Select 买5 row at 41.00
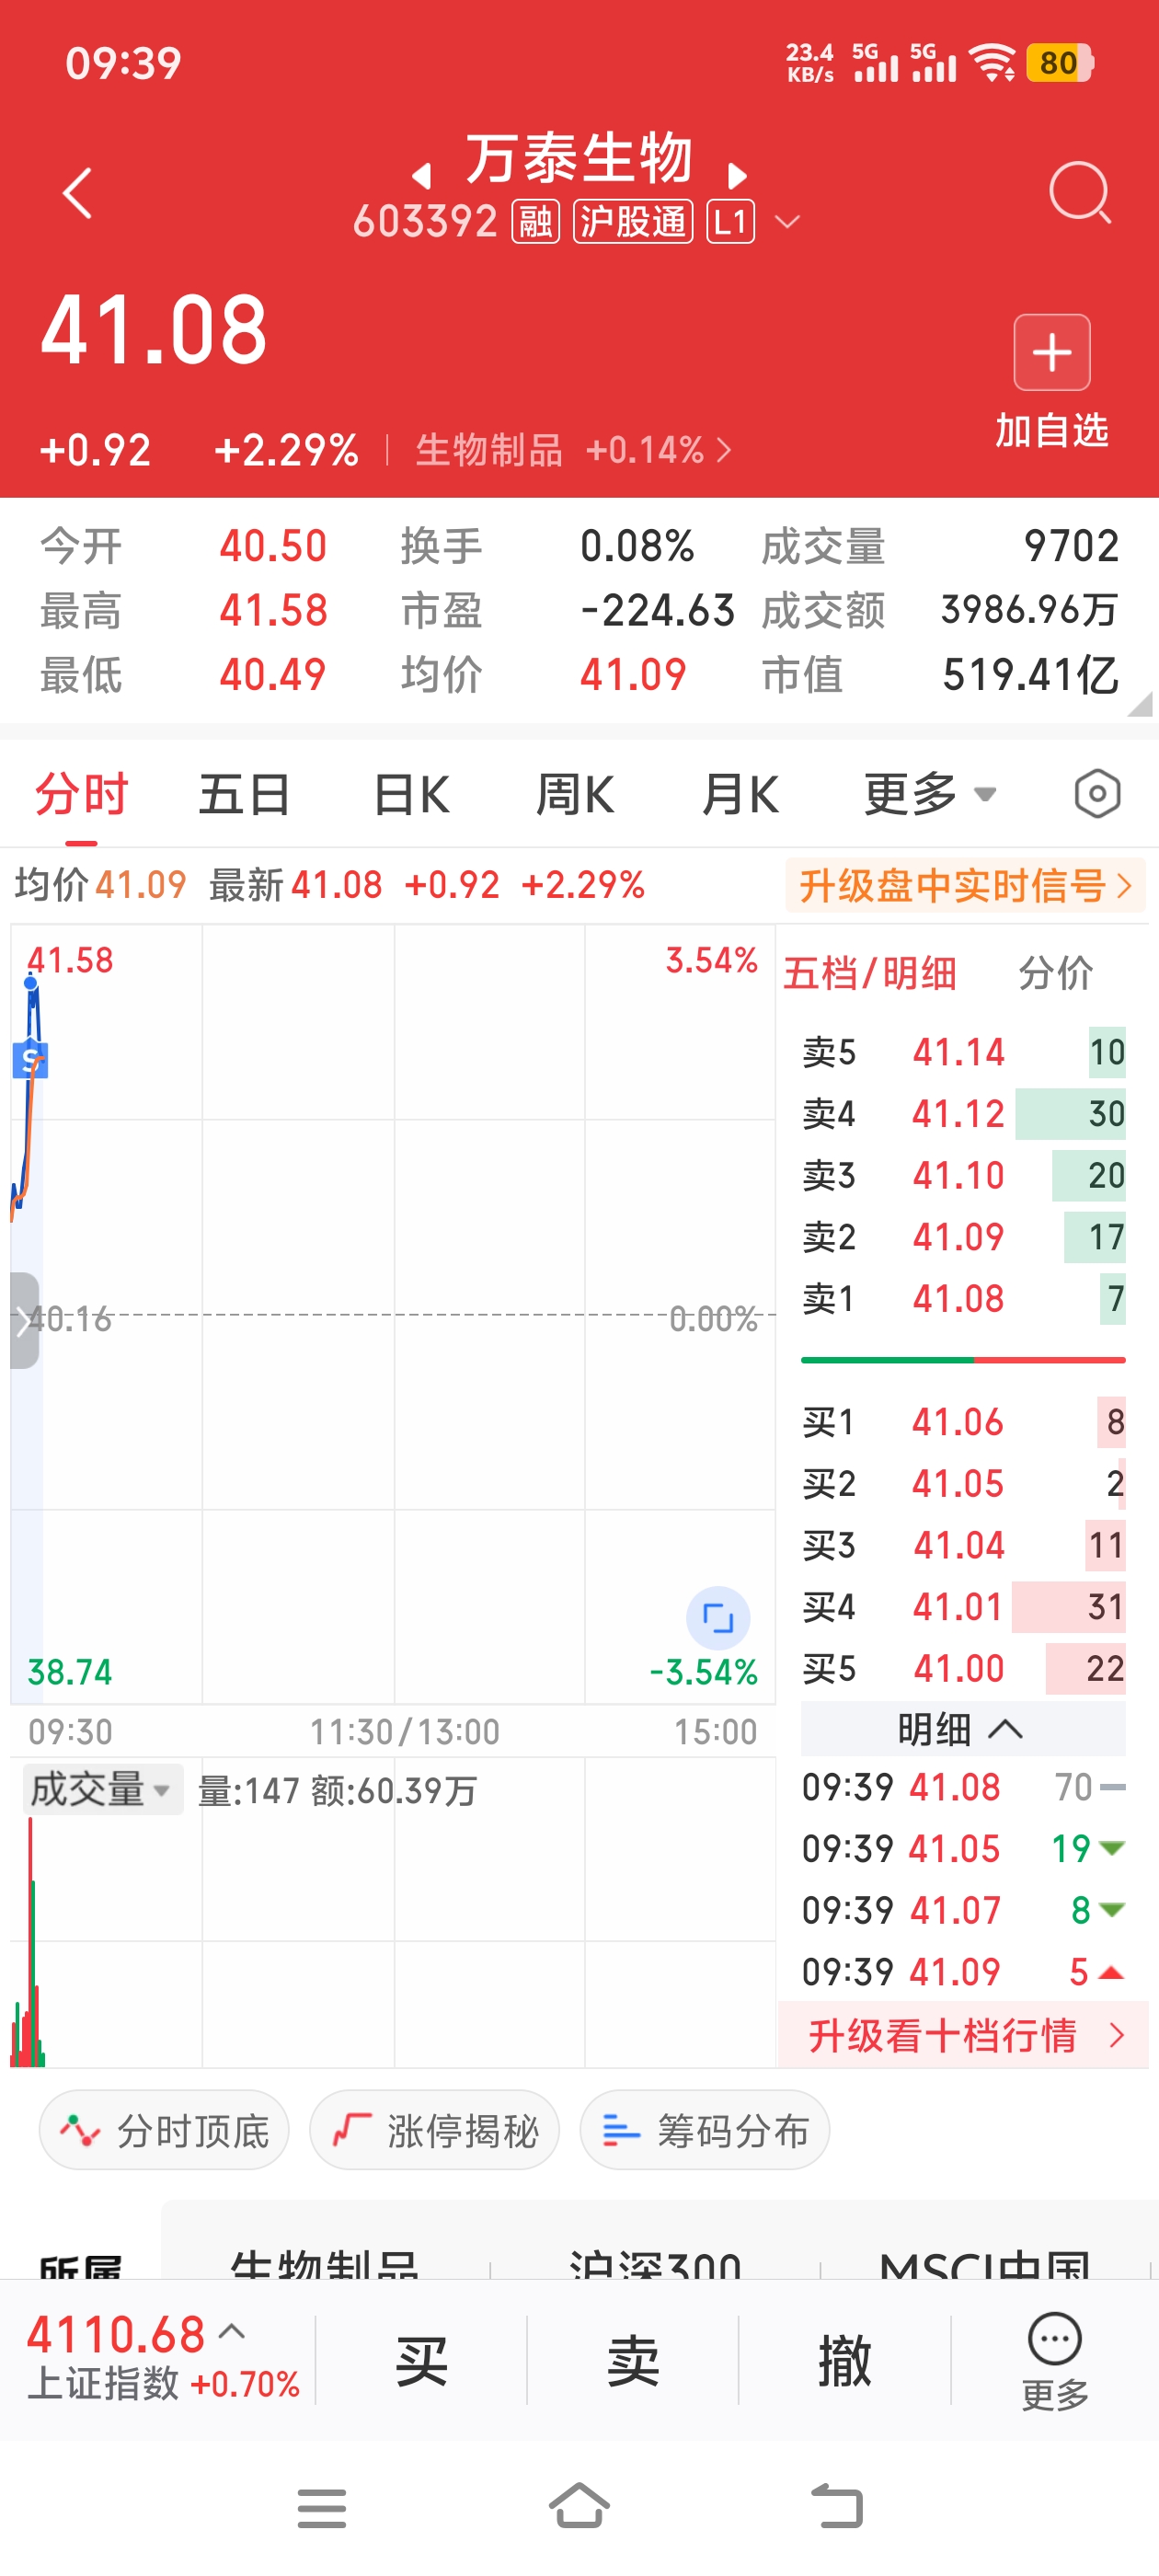This screenshot has width=1159, height=2576. tap(963, 1668)
